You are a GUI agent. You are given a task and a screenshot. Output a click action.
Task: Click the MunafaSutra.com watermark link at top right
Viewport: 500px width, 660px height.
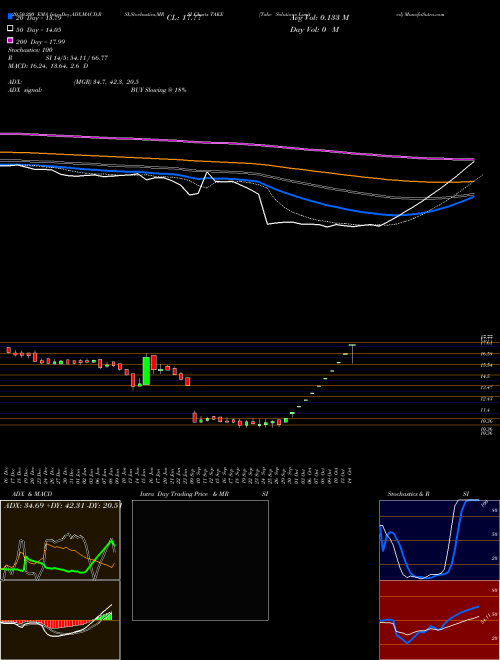point(420,14)
